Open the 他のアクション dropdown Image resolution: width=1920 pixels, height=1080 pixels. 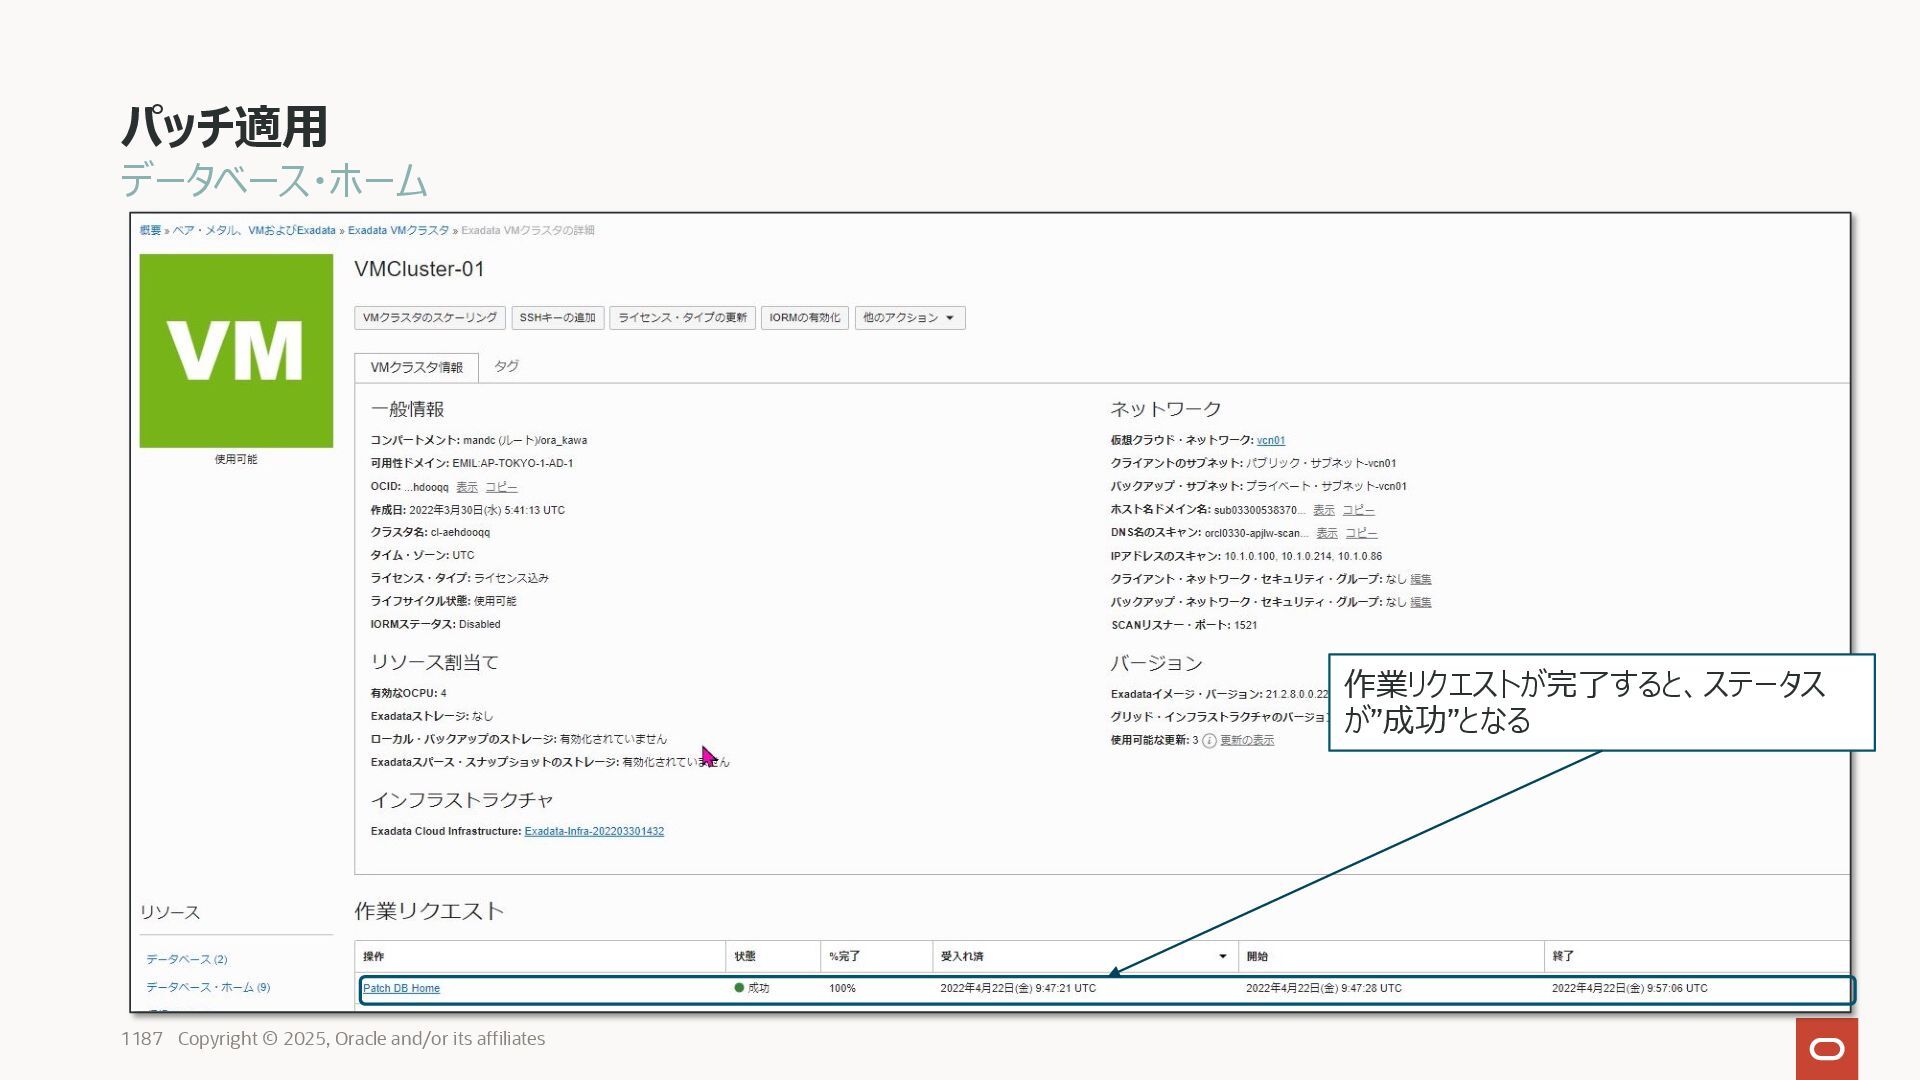pyautogui.click(x=909, y=318)
